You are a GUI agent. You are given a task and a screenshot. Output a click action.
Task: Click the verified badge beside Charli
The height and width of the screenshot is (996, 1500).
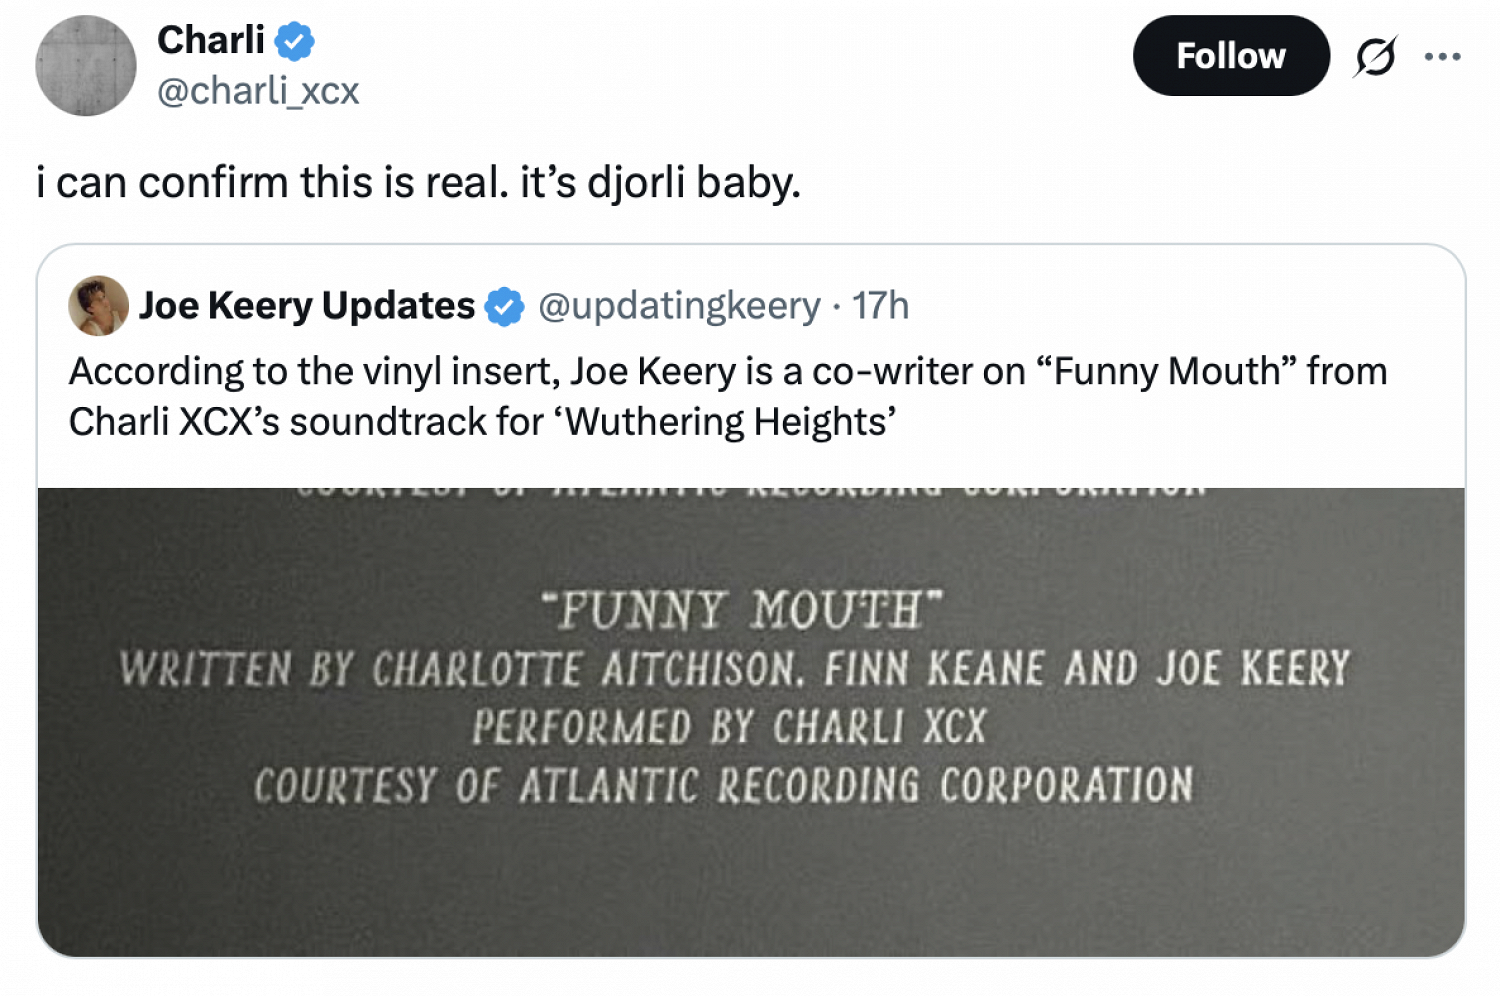295,41
